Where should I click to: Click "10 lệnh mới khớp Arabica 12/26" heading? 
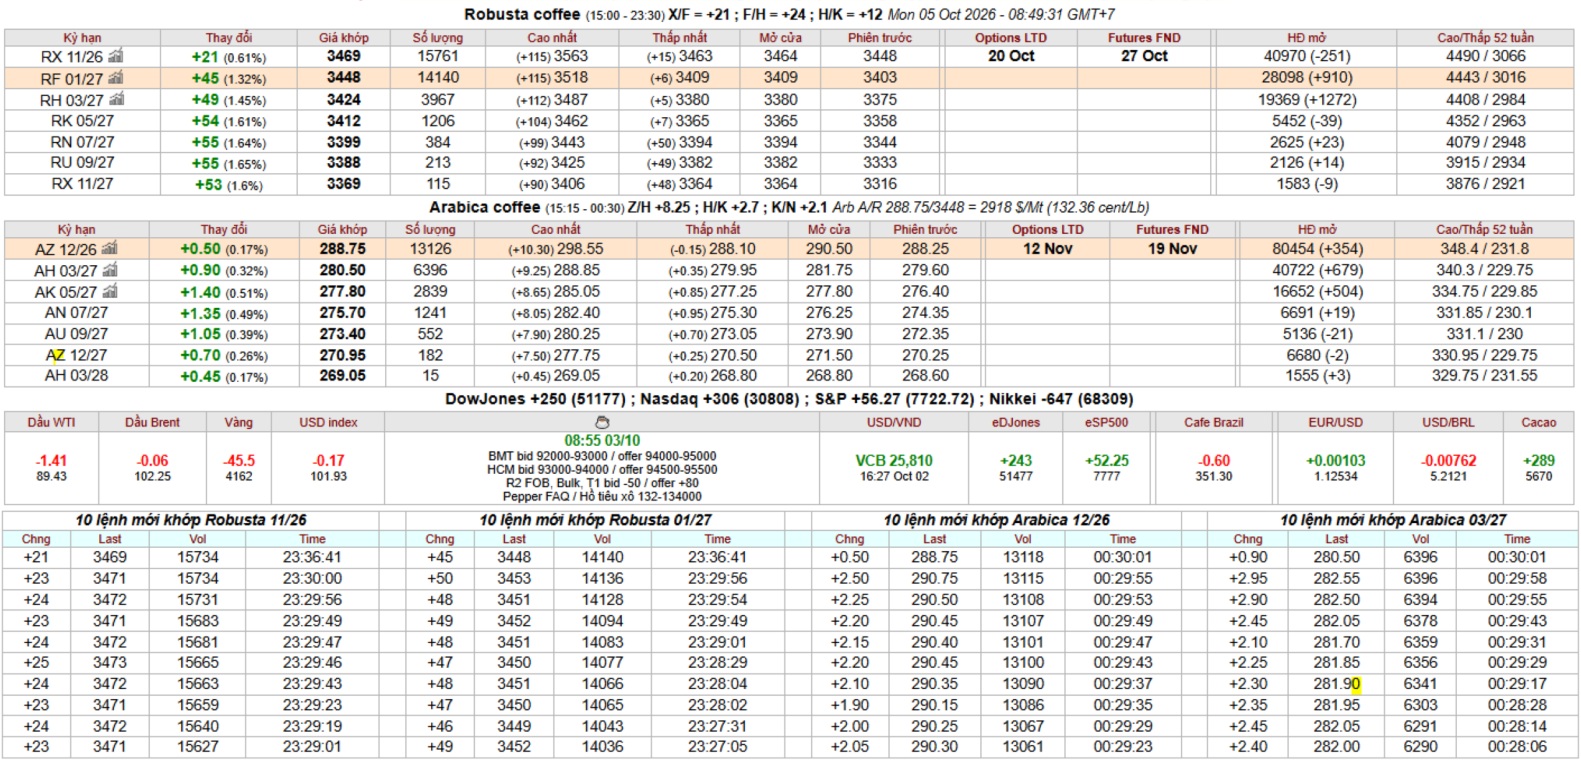[996, 520]
